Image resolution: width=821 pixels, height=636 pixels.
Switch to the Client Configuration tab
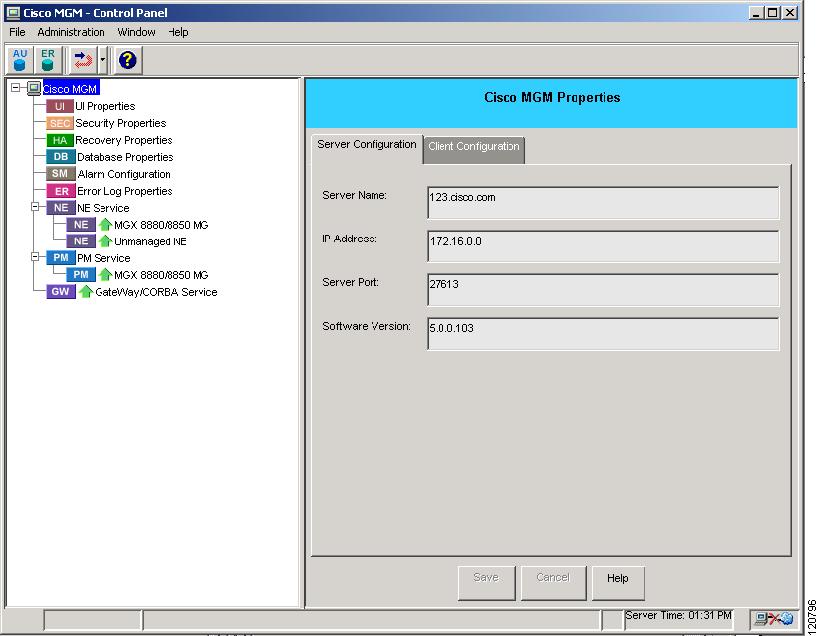click(x=474, y=150)
